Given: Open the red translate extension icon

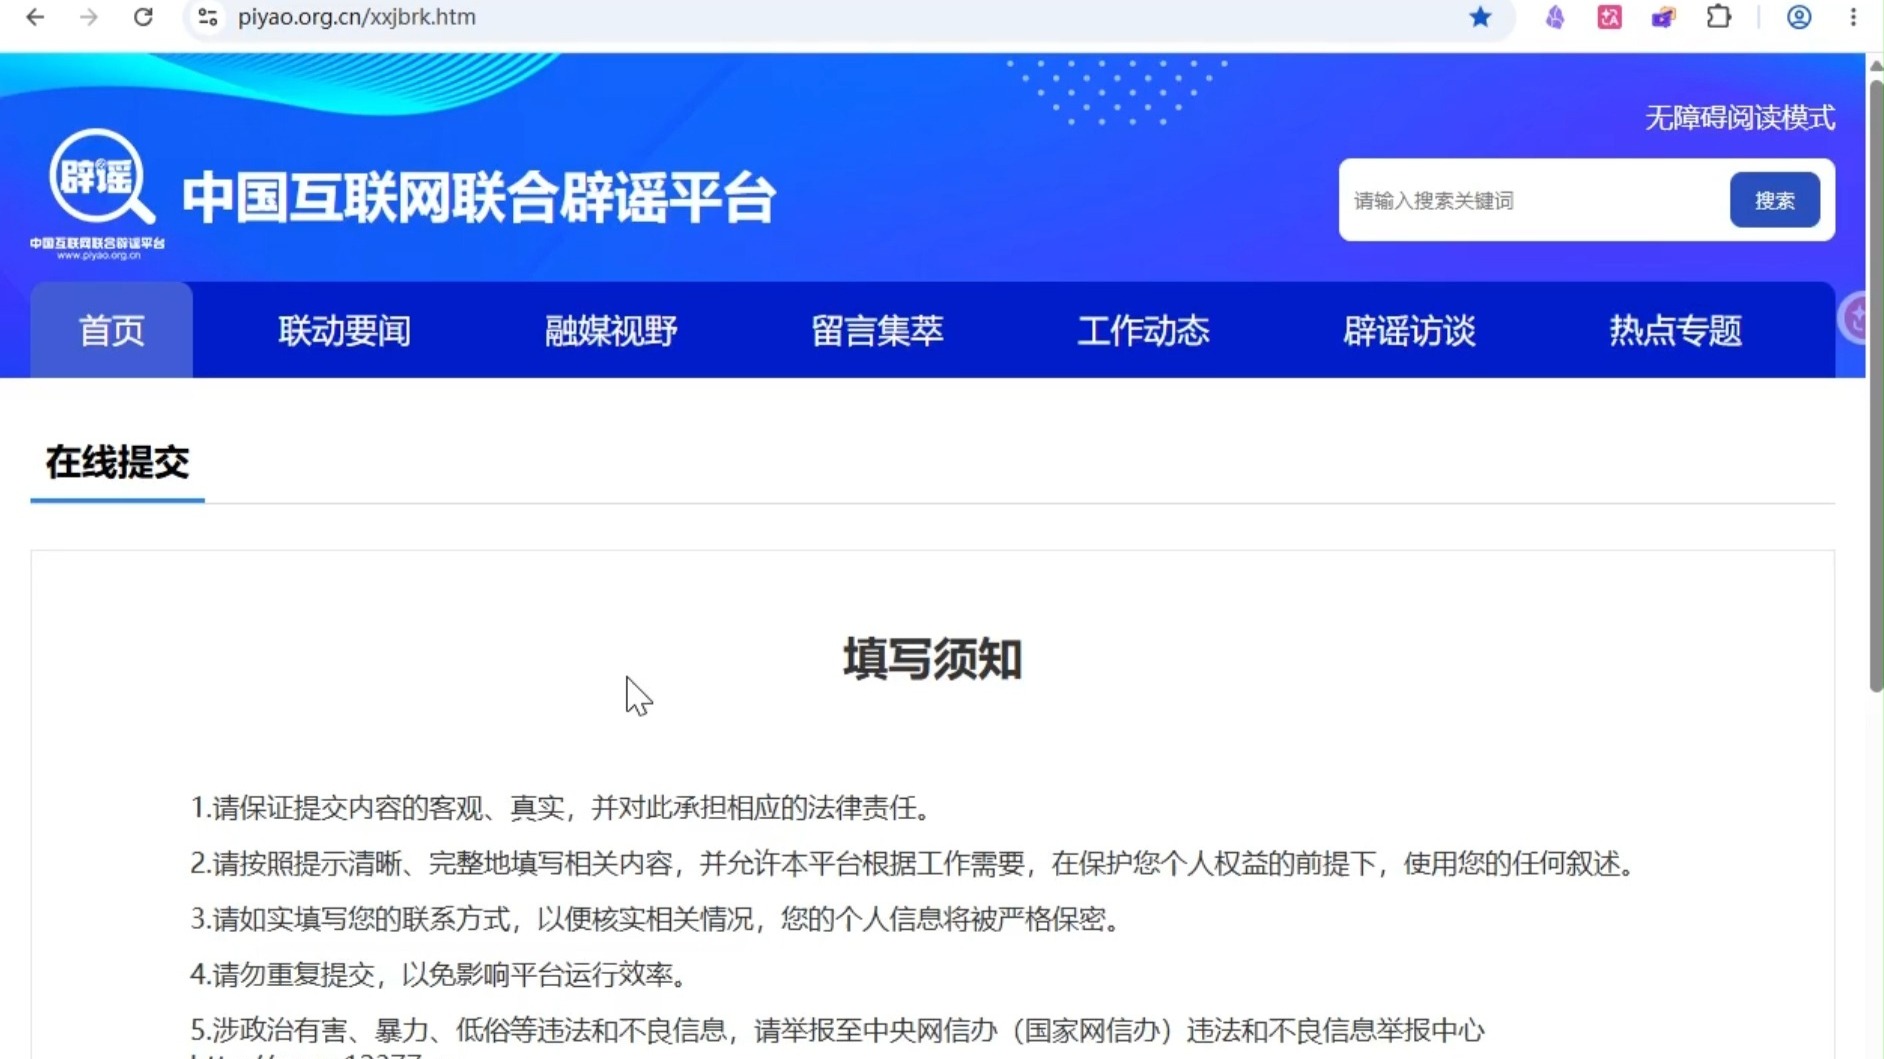Looking at the screenshot, I should pos(1609,17).
